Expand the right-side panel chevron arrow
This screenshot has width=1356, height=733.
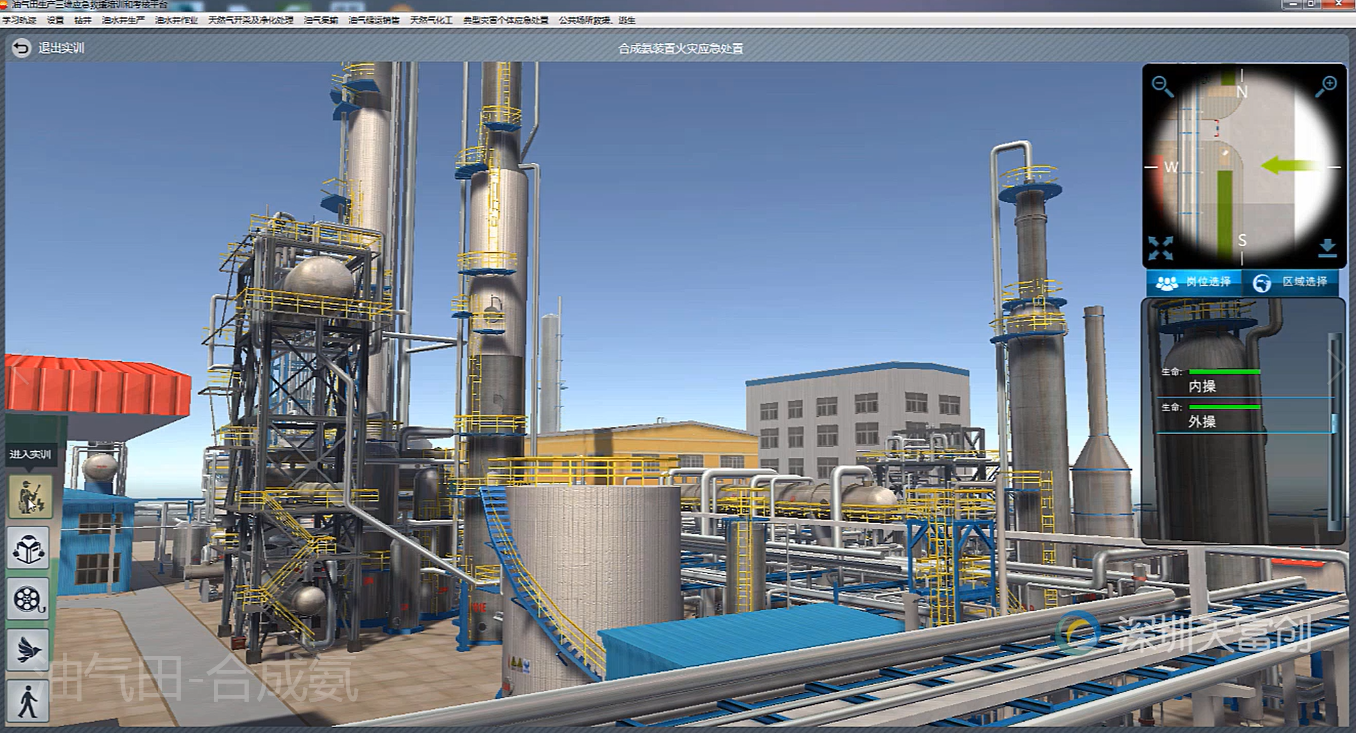pos(1339,368)
